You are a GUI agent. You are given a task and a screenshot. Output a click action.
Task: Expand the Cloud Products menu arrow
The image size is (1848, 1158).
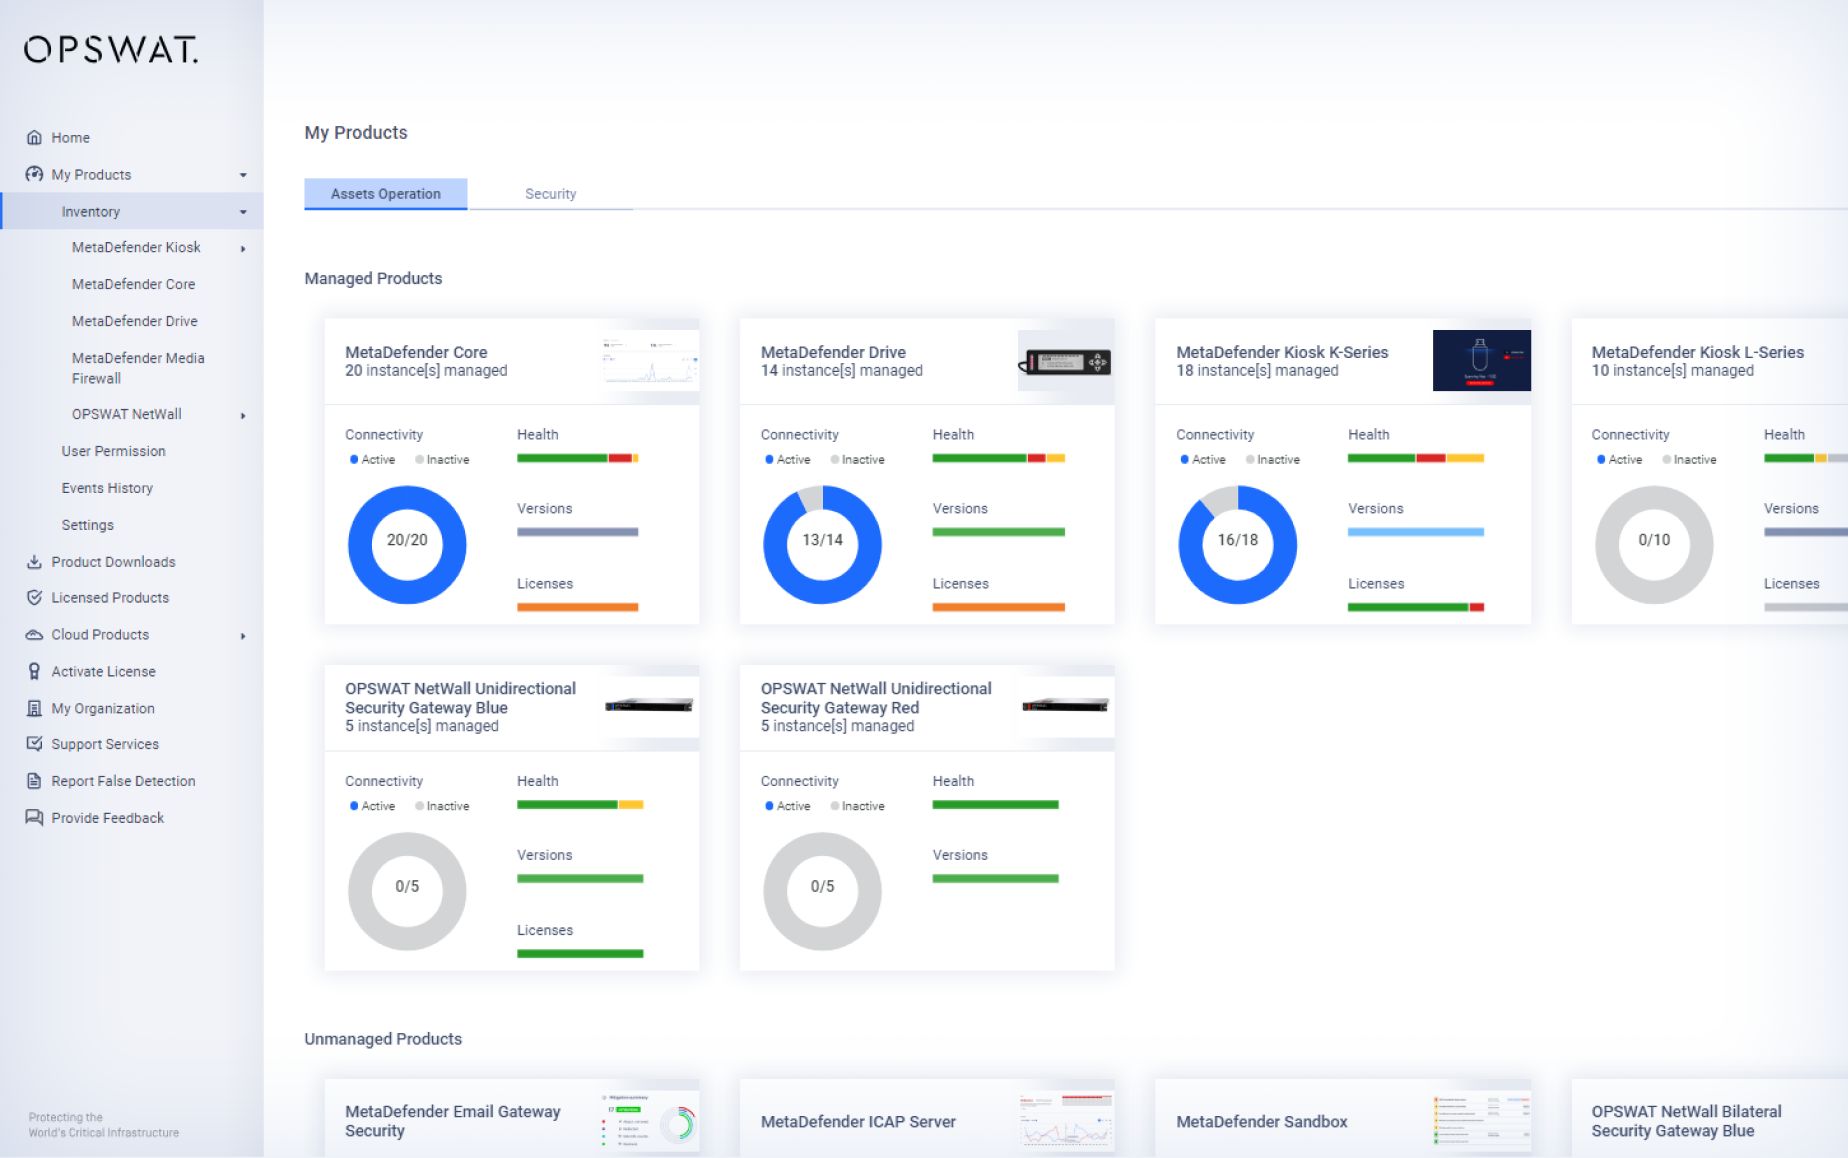[x=243, y=636]
